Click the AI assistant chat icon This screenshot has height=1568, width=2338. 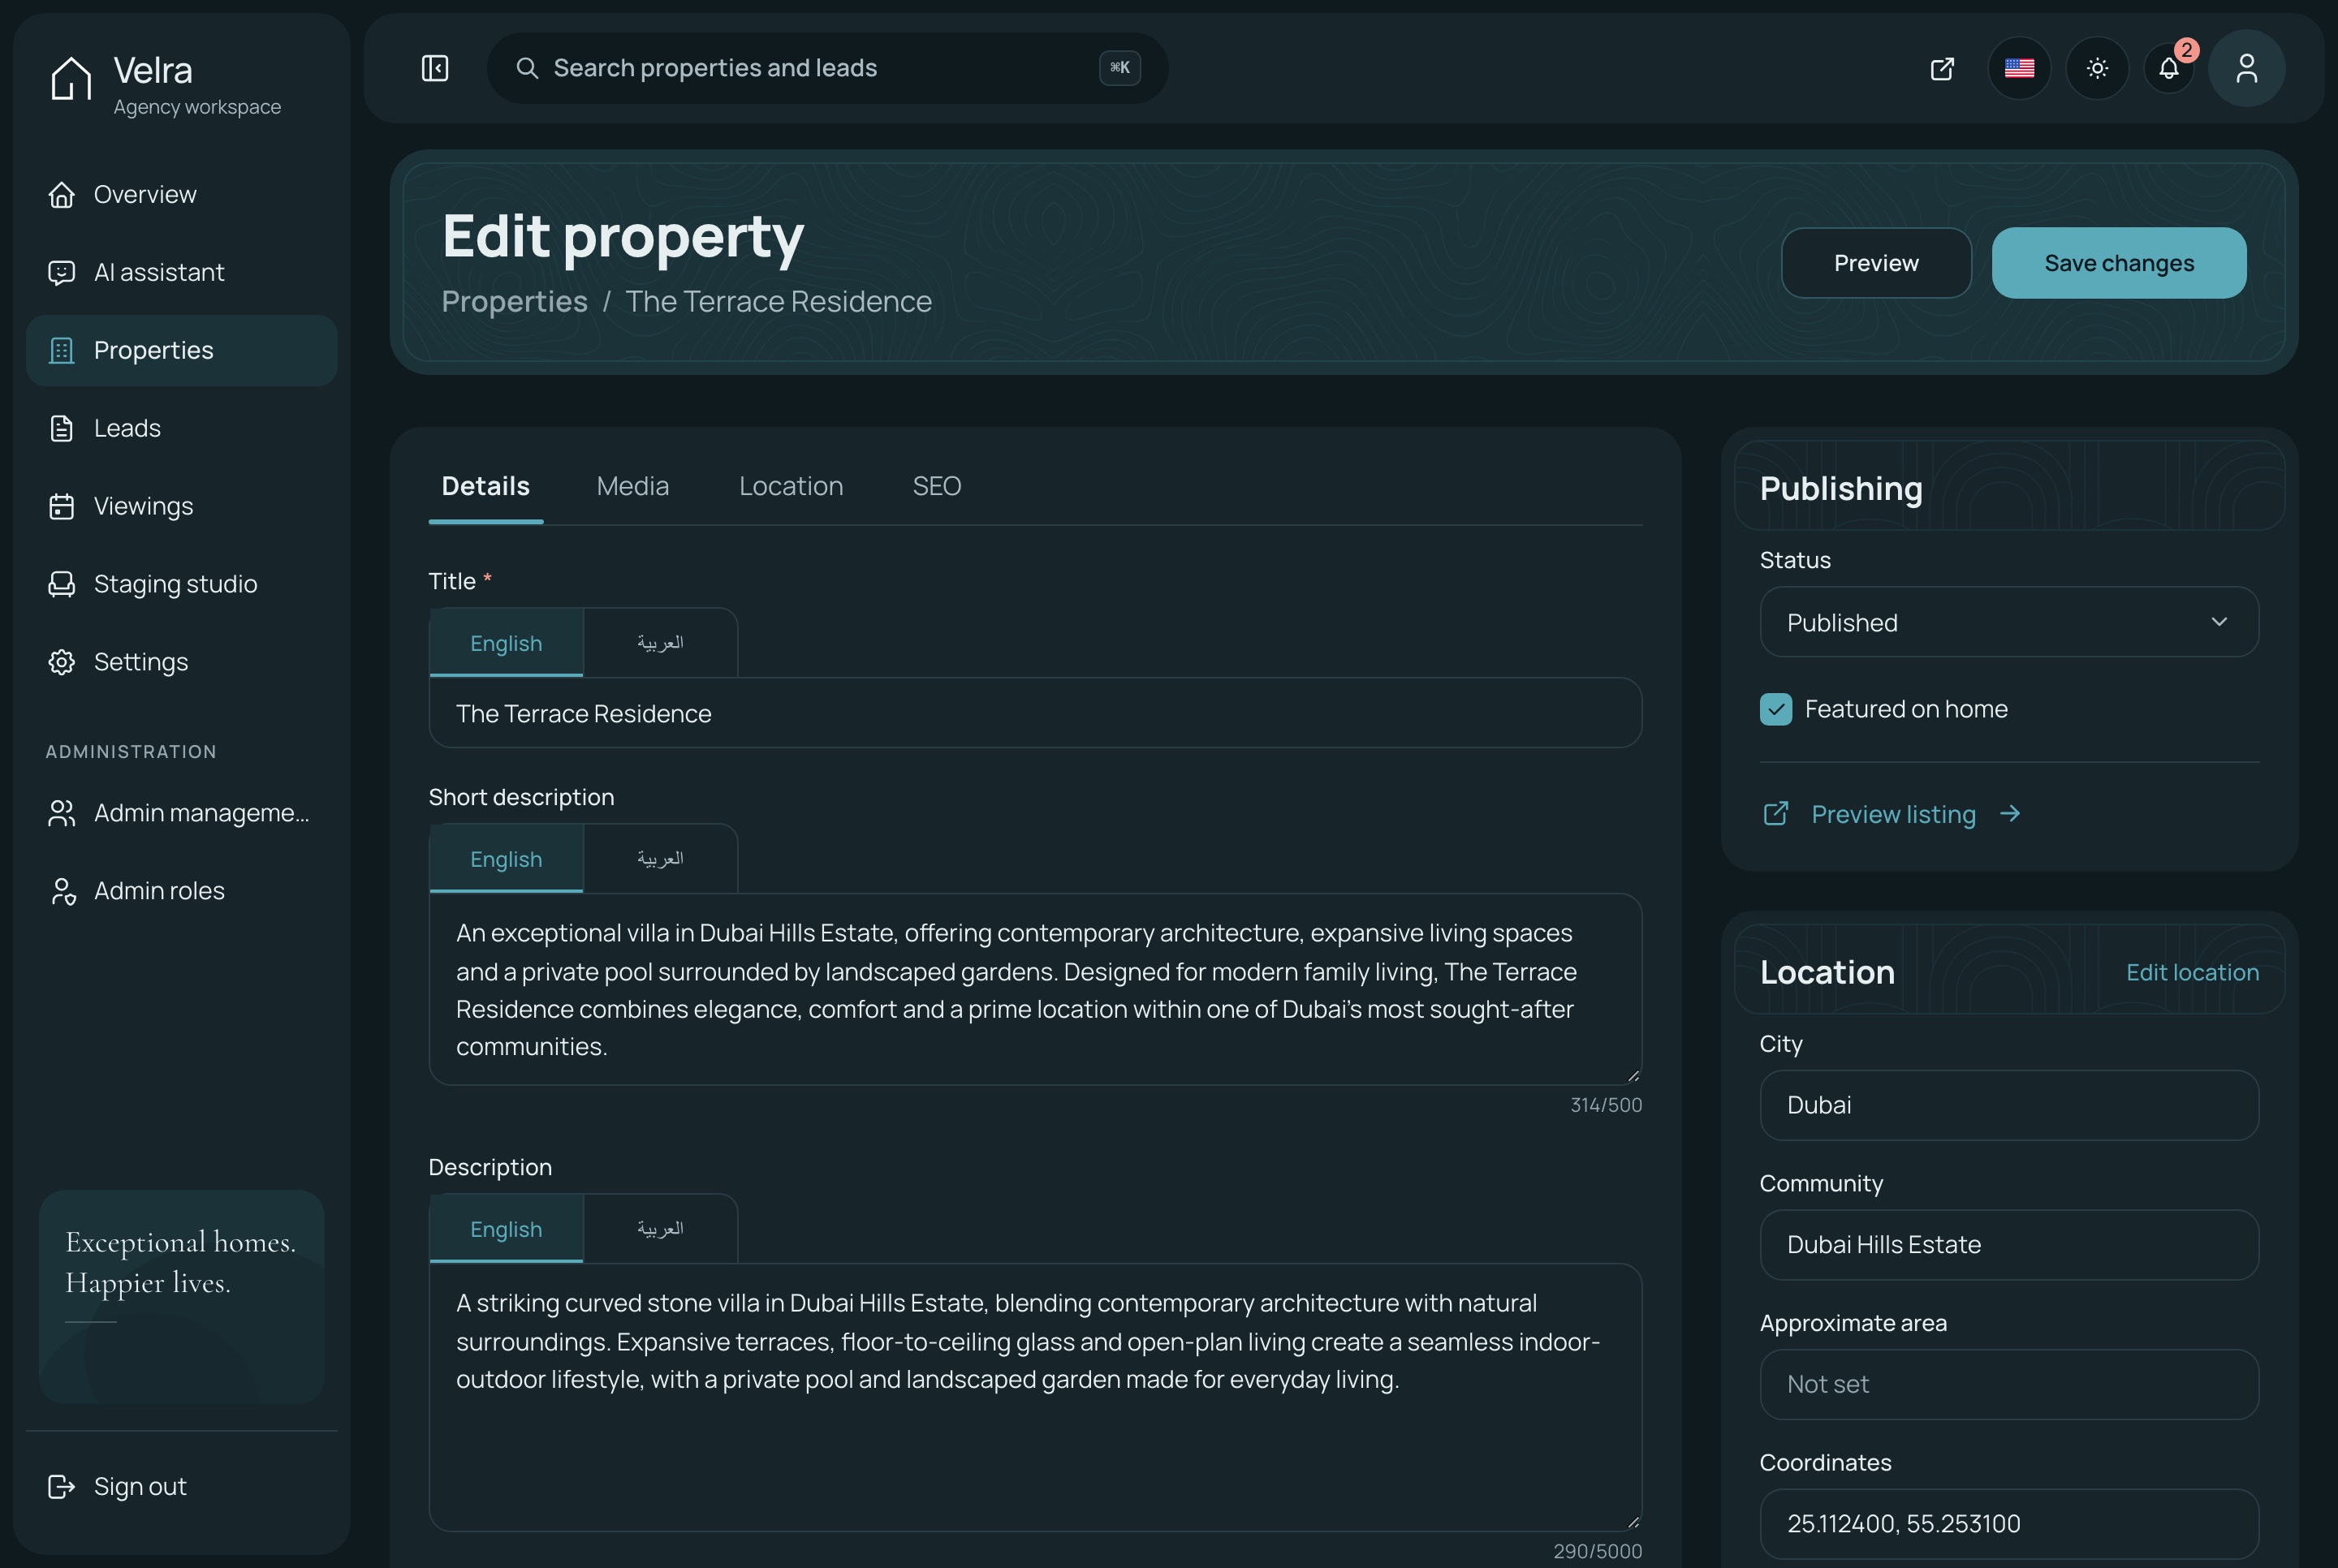62,273
